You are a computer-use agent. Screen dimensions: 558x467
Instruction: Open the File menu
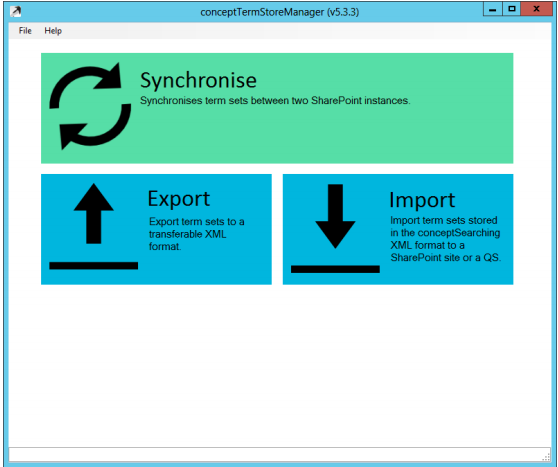click(25, 31)
